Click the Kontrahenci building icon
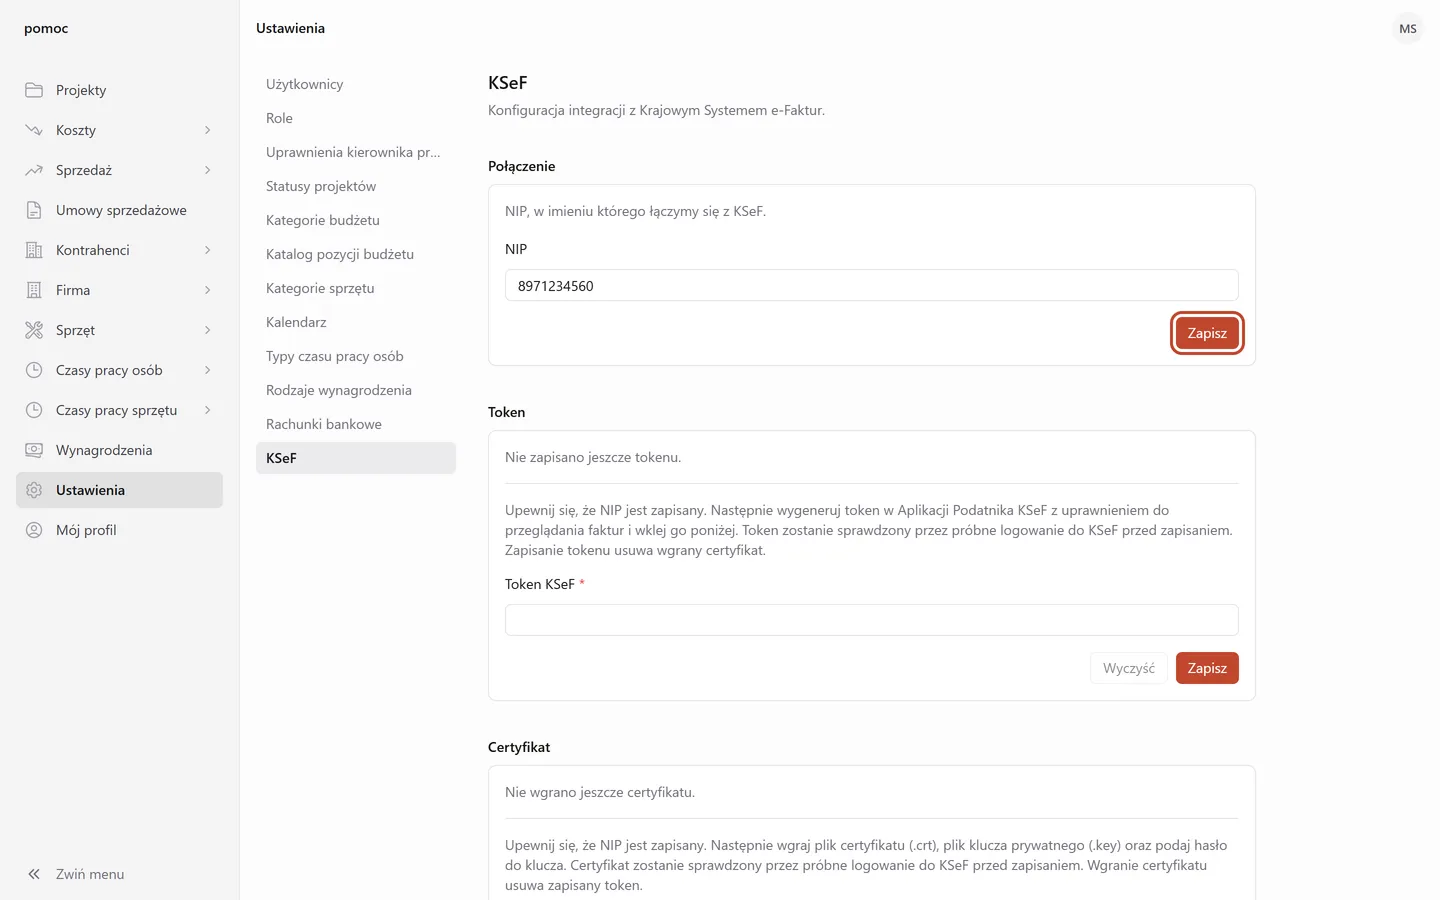This screenshot has height=900, width=1440. [x=34, y=250]
